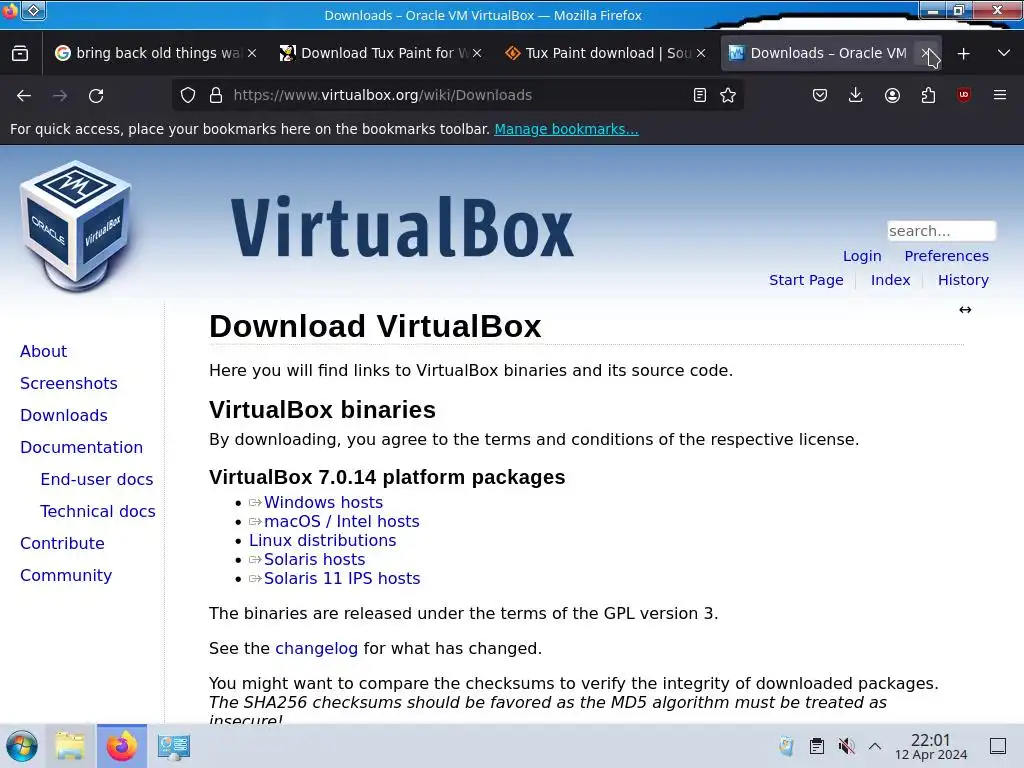The height and width of the screenshot is (768, 1024).
Task: Open the clipboard tray icon
Action: pyautogui.click(x=816, y=746)
